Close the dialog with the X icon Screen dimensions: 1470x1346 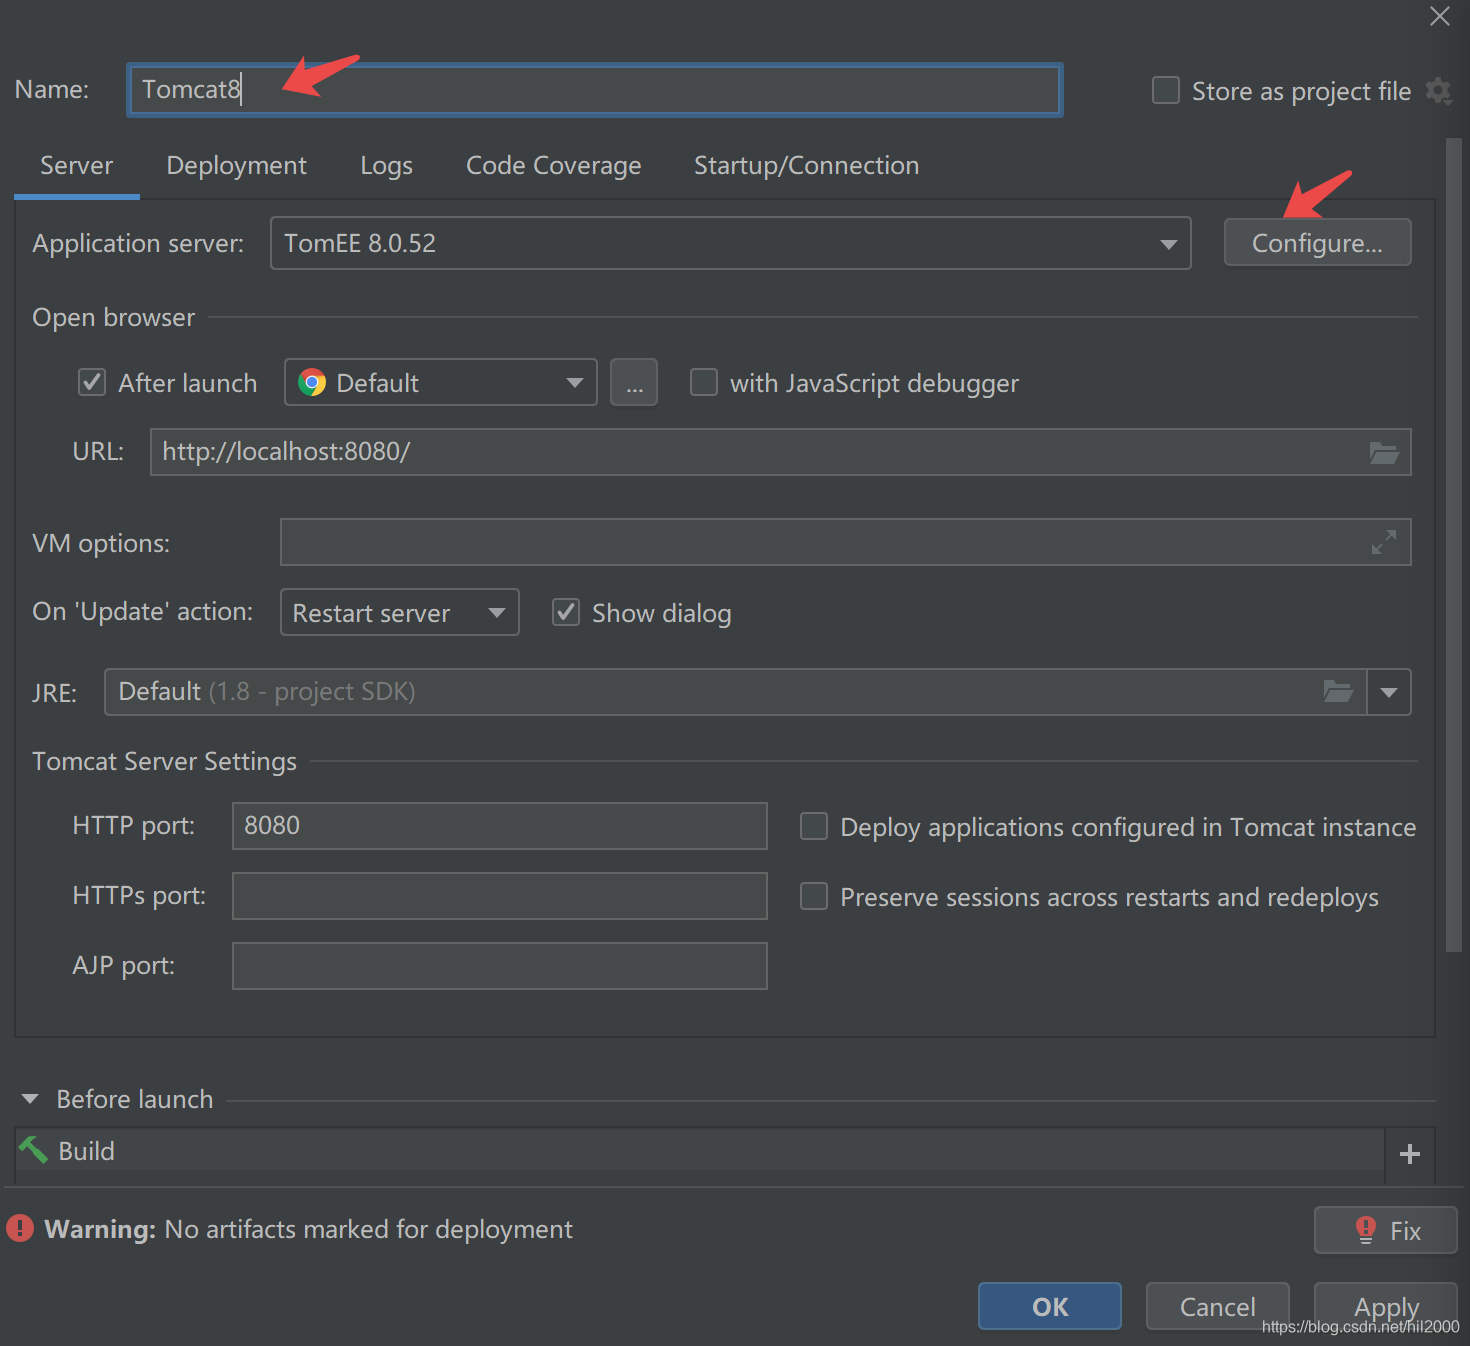(1440, 16)
